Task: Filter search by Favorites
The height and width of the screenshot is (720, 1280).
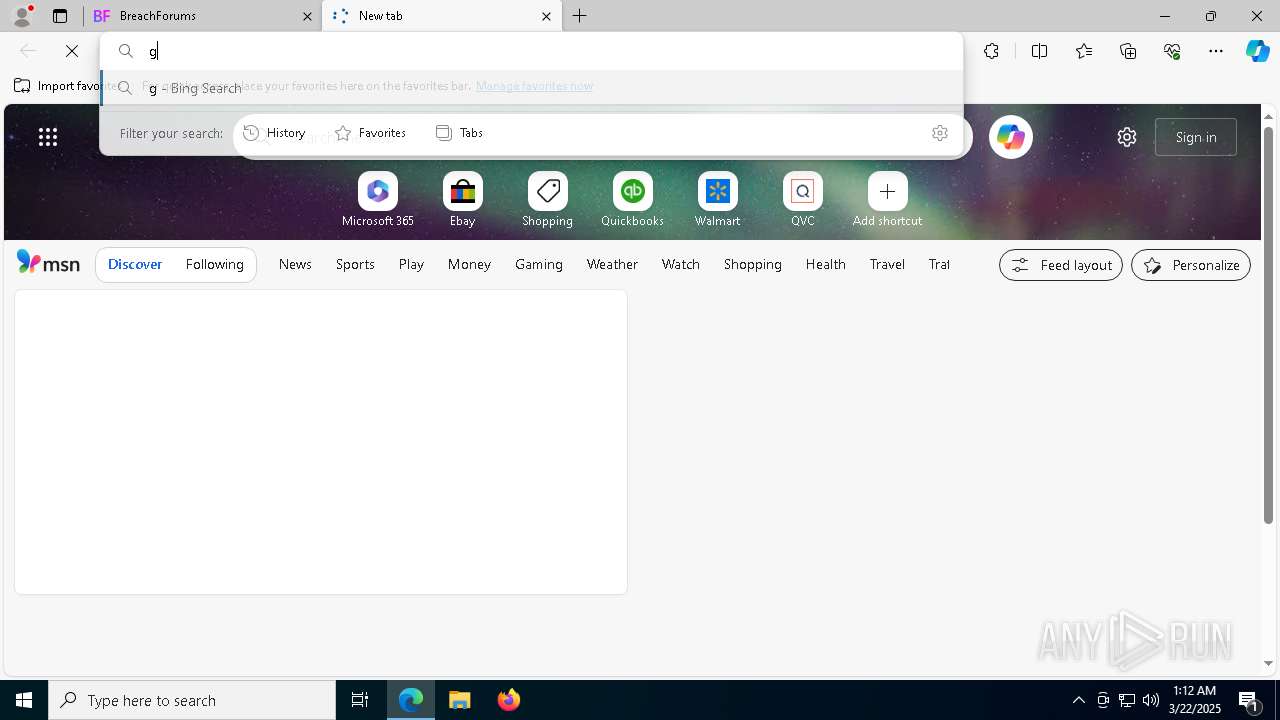Action: pos(371,133)
